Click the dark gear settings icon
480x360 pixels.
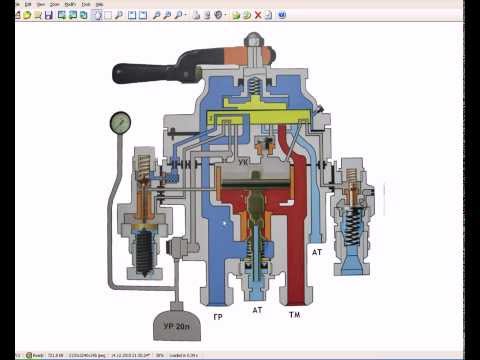pyautogui.click(x=218, y=15)
